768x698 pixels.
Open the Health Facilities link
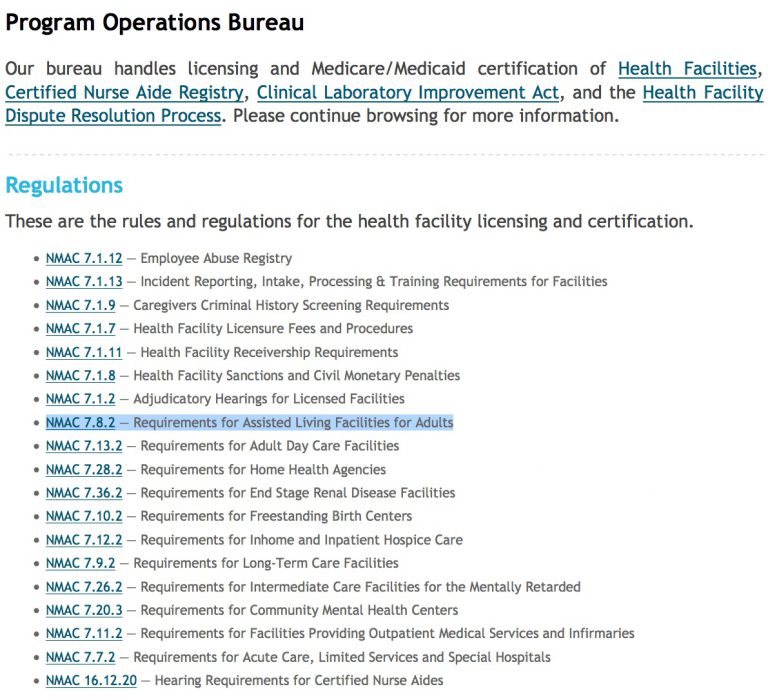pos(686,69)
